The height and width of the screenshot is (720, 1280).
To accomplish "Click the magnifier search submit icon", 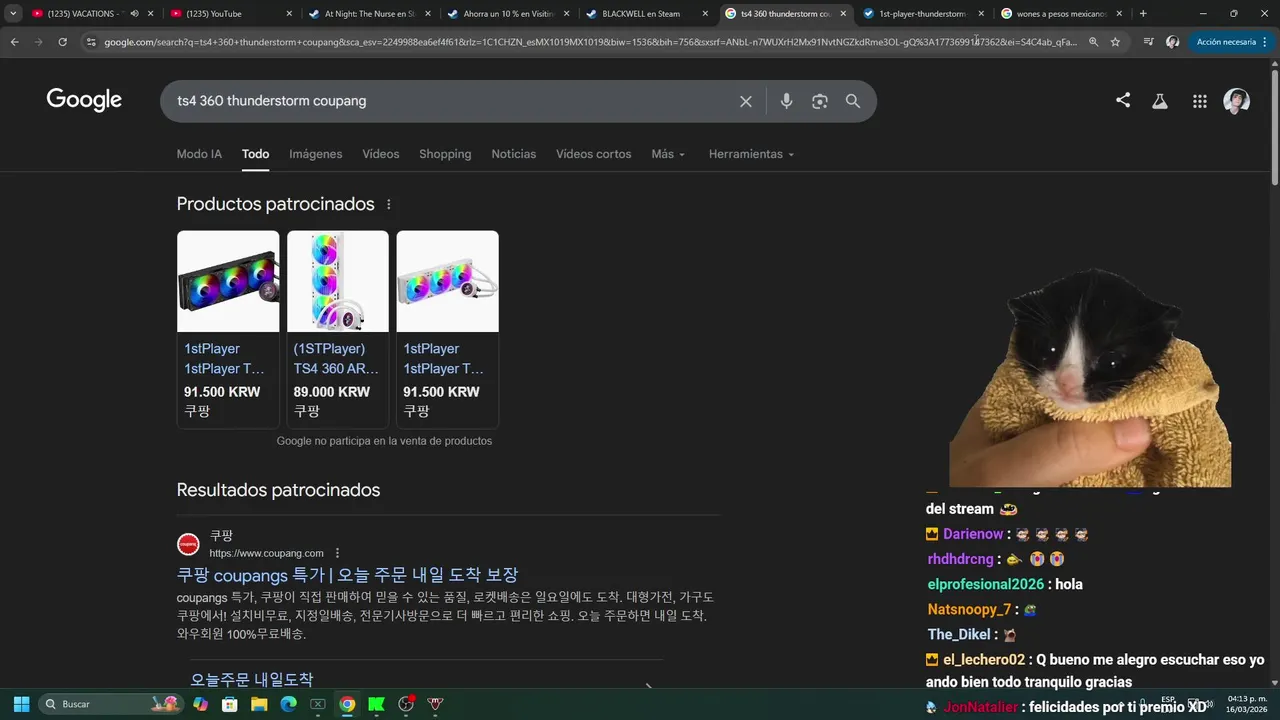I will coord(853,101).
